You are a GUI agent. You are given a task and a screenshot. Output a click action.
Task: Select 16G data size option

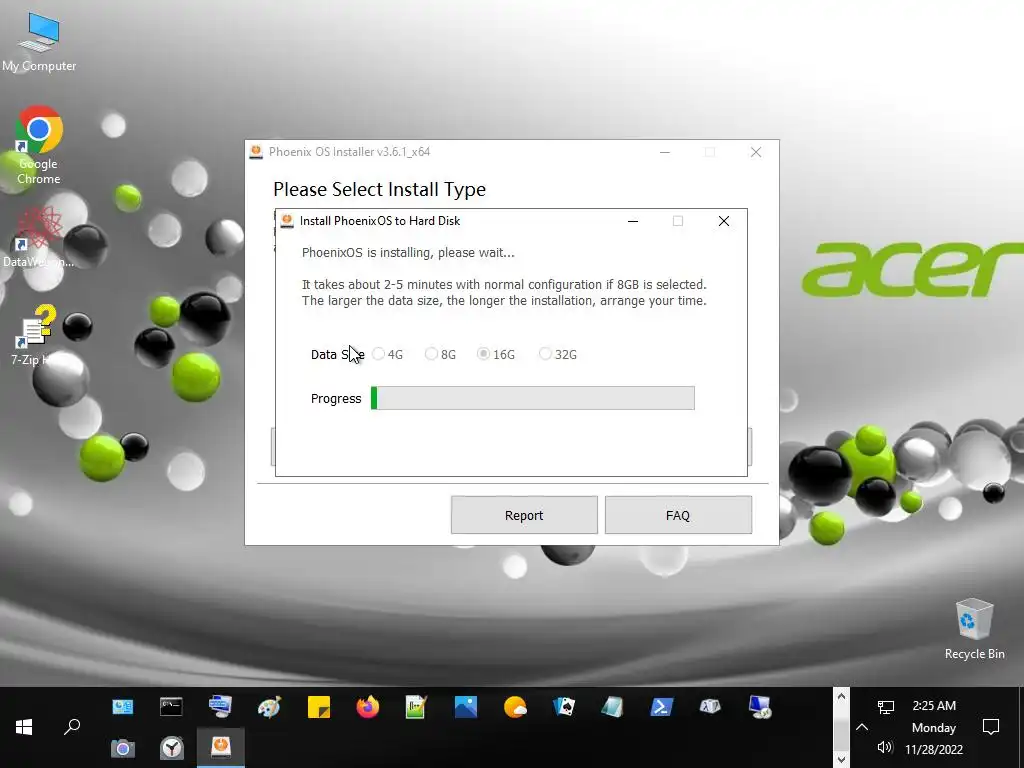[x=496, y=354]
